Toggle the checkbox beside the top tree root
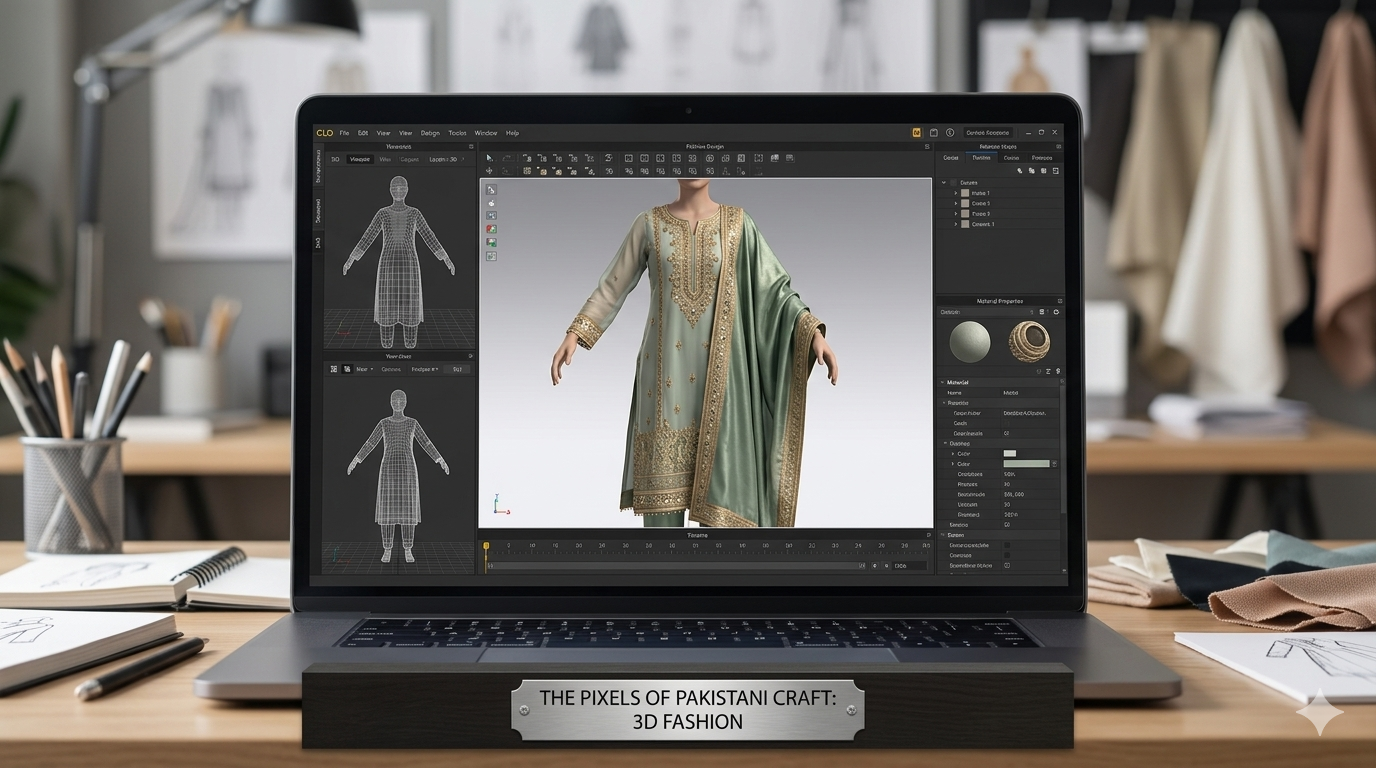 click(953, 183)
